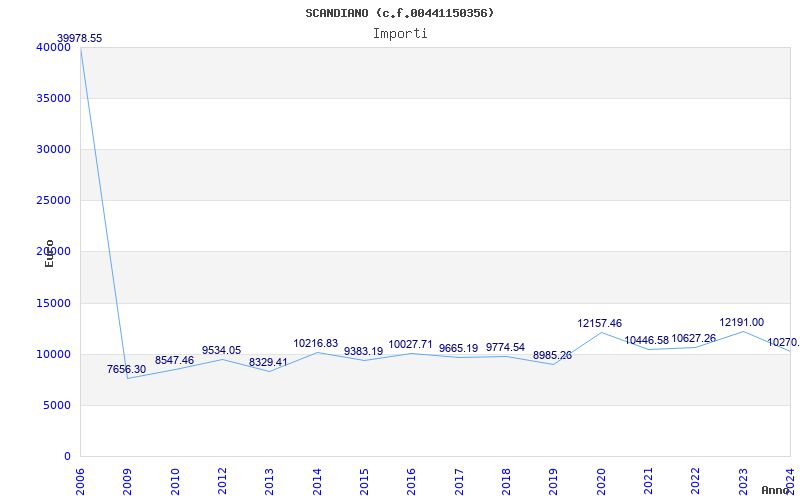
Task: Click the 2022 x-axis year label
Action: (x=696, y=481)
